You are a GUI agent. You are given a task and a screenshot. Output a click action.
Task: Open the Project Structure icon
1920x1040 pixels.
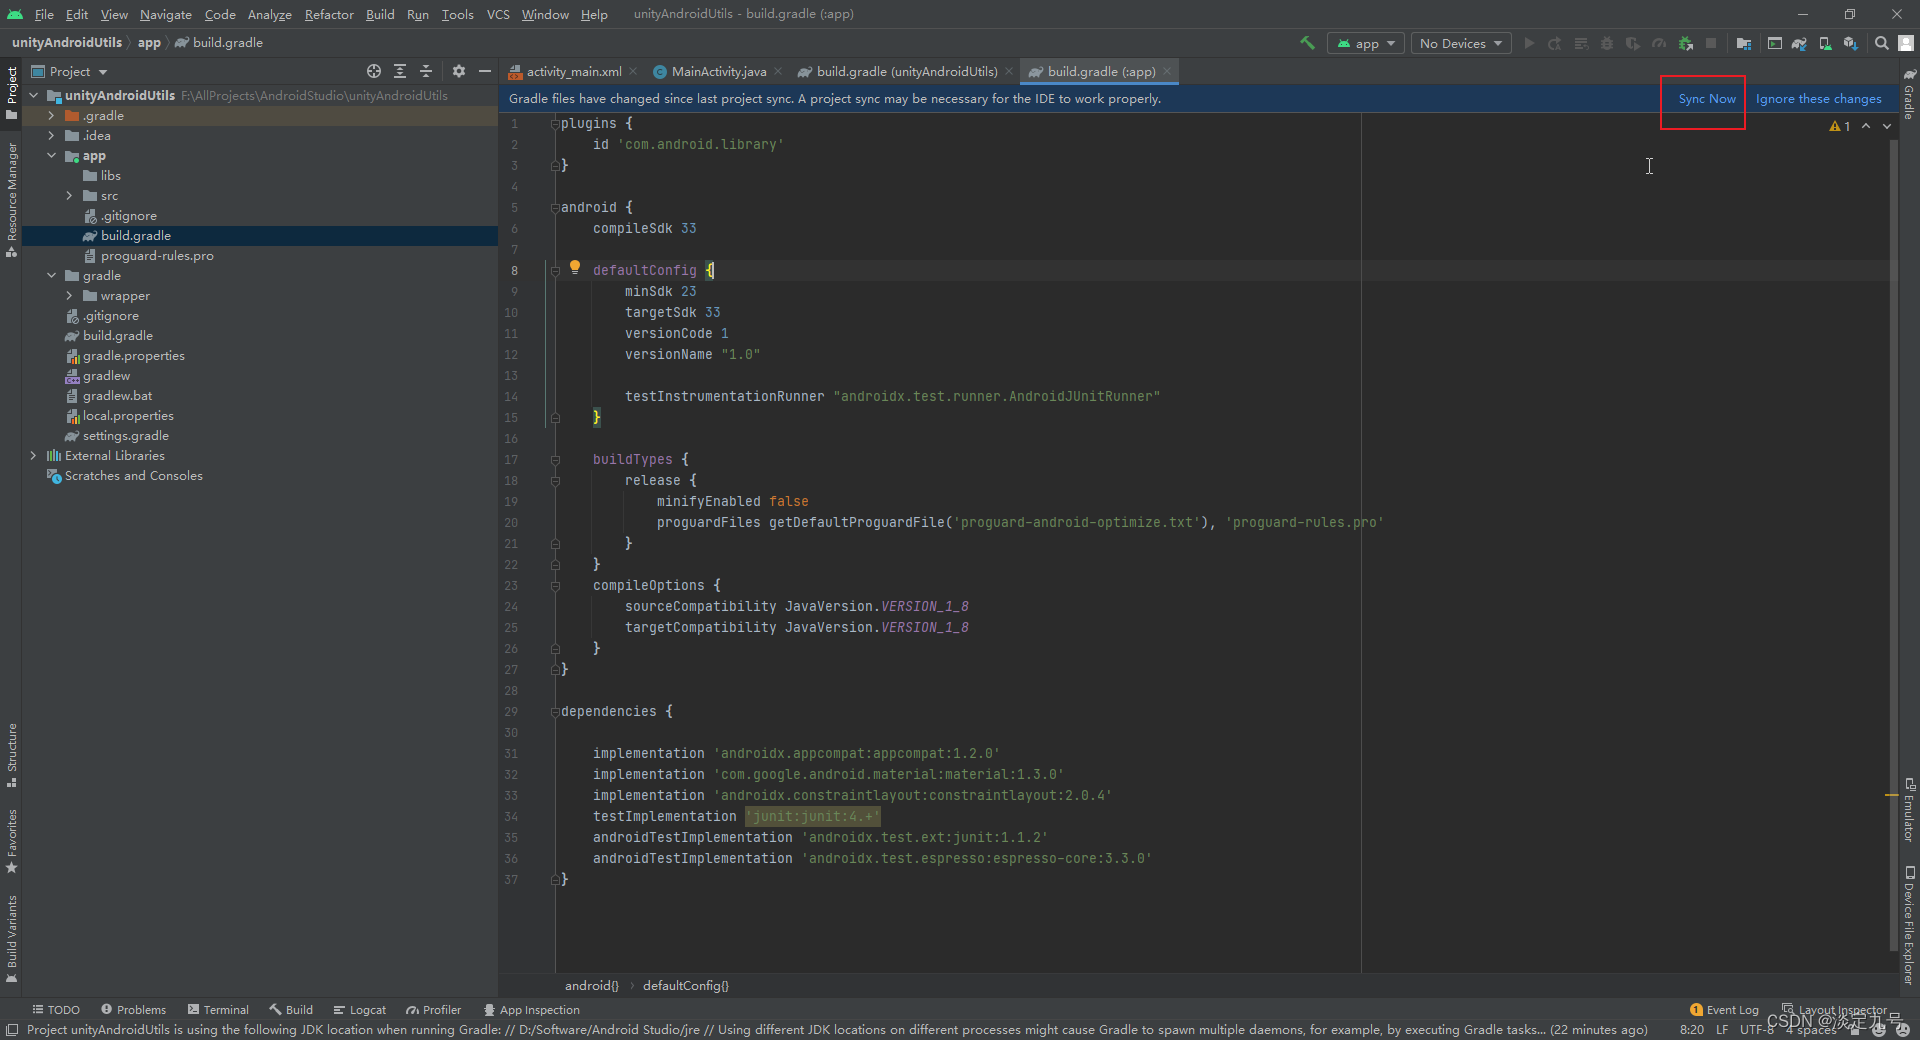1744,43
